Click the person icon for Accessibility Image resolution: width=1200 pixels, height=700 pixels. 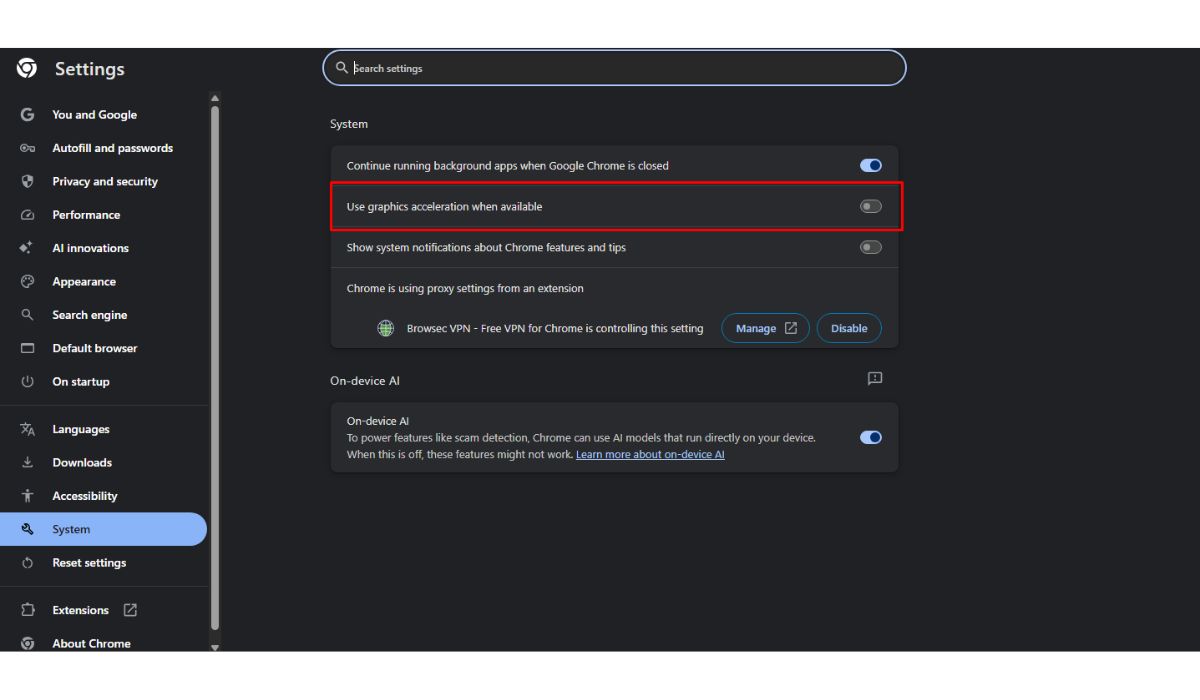[27, 496]
